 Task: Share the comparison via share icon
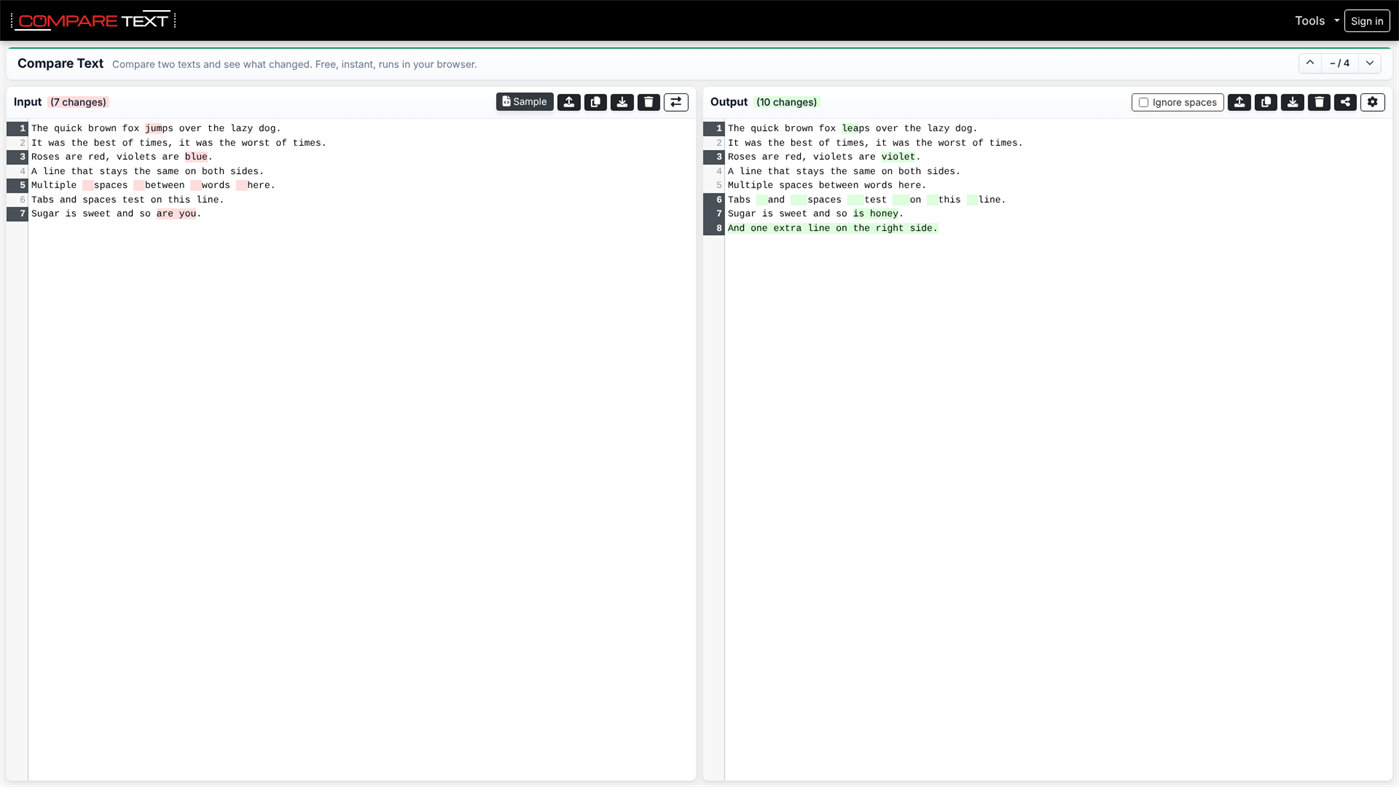pyautogui.click(x=1345, y=102)
